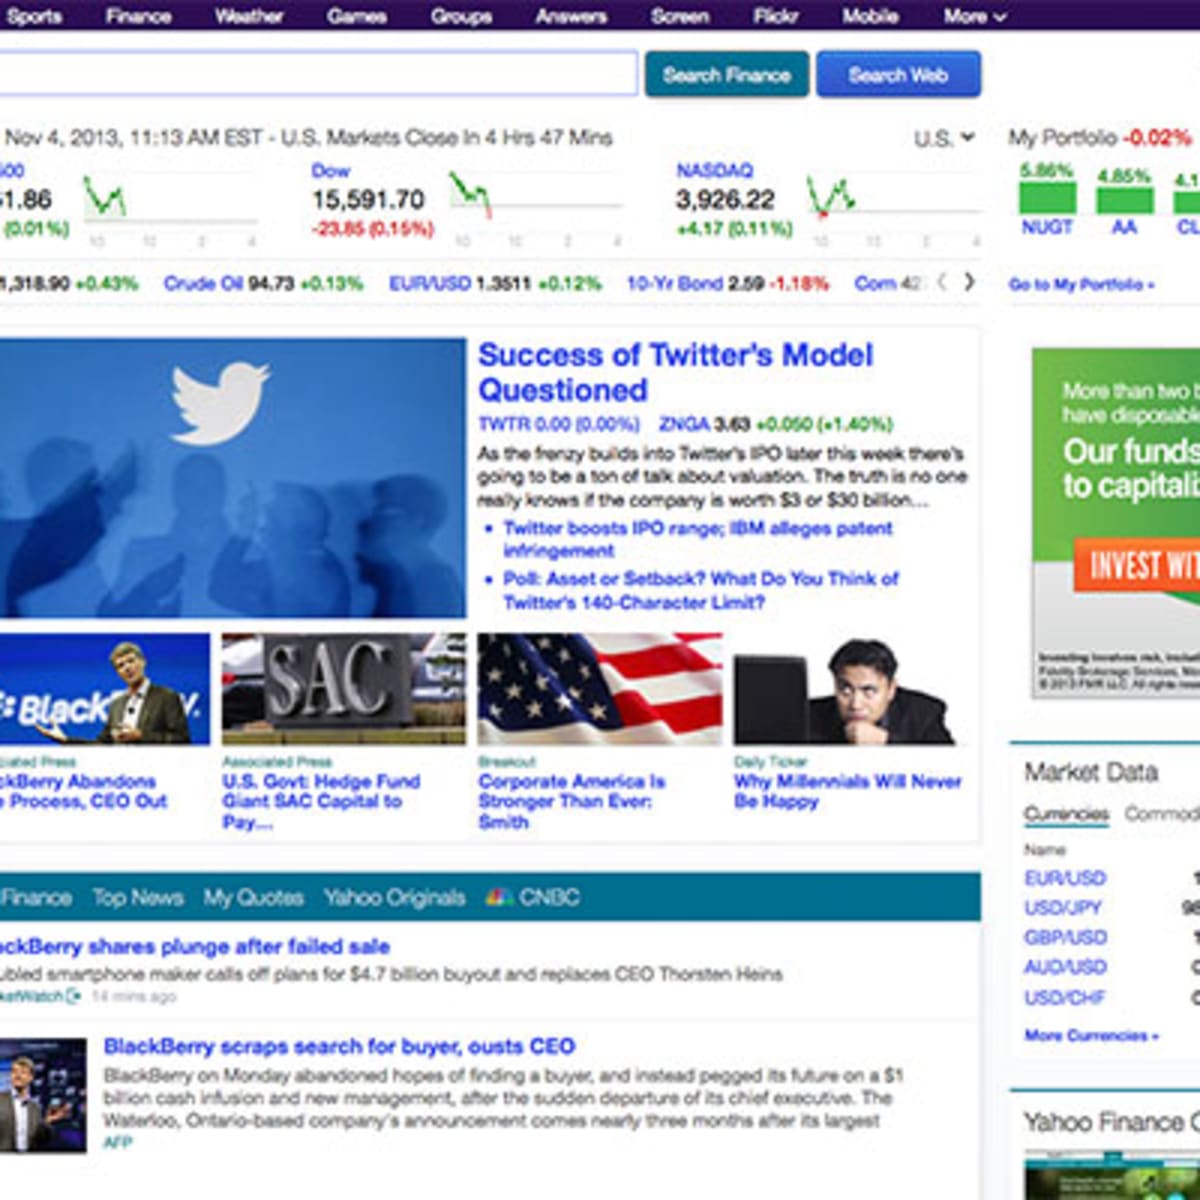The width and height of the screenshot is (1200, 1200).
Task: Open the Twitter bird lead story image
Action: (232, 477)
